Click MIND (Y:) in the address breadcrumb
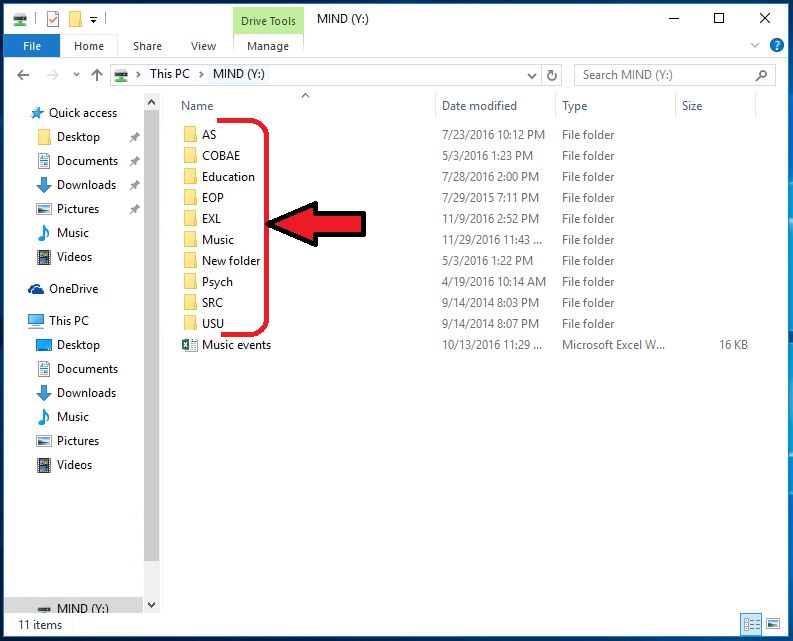Screen dimensions: 793x641 point(239,74)
